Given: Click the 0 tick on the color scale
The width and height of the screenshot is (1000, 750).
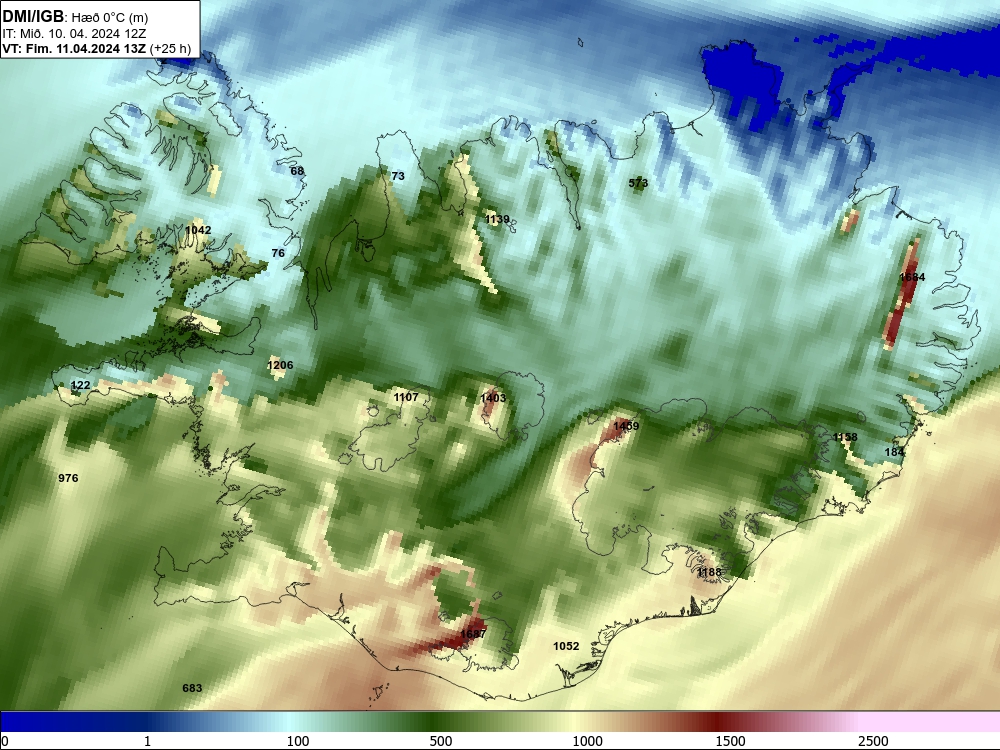Looking at the screenshot, I should click(x=6, y=741).
